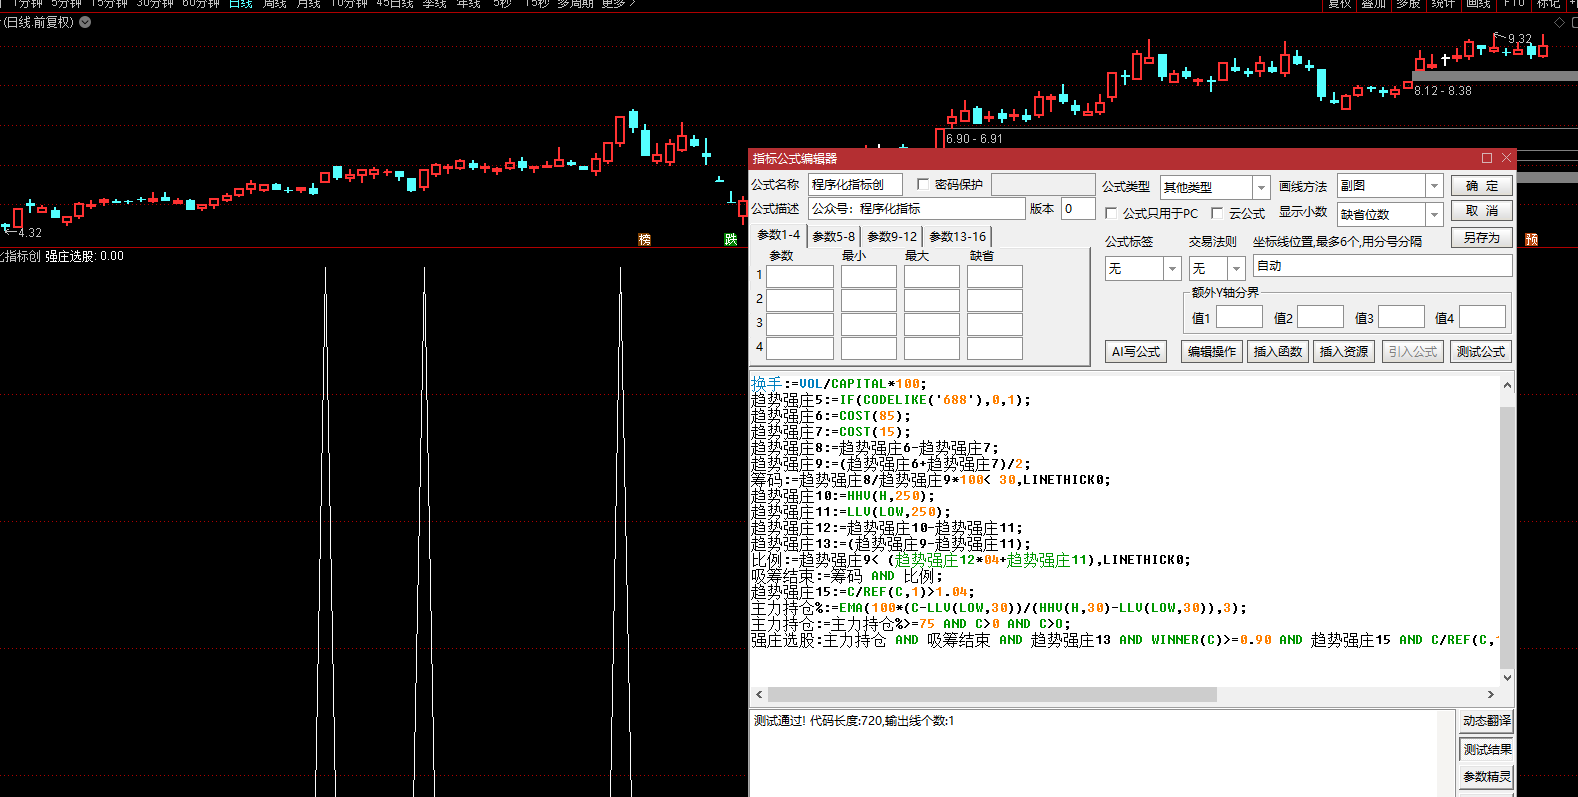This screenshot has width=1578, height=797.
Task: Open the 显示小数 dropdown
Action: (1434, 215)
